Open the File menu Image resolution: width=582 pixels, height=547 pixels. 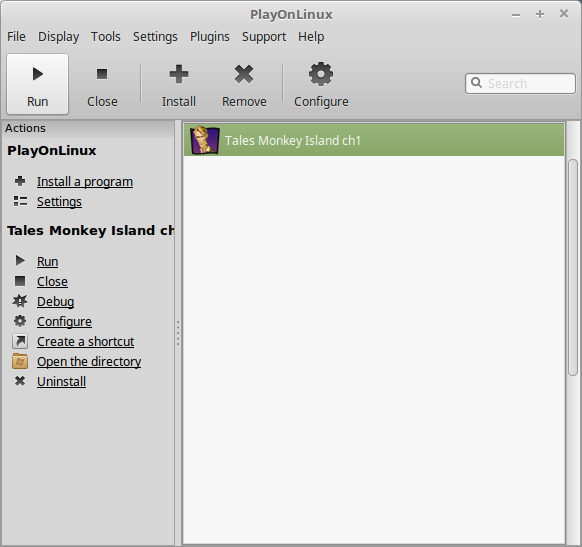coord(16,37)
